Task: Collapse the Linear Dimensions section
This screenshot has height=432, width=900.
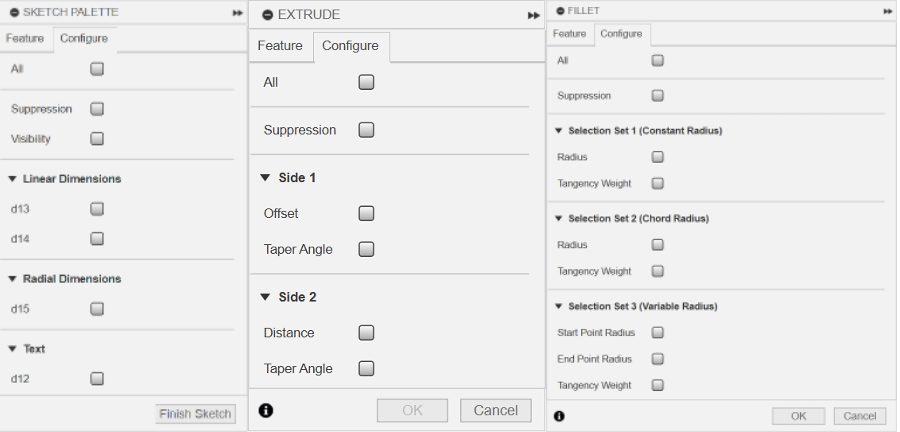Action: [x=12, y=179]
